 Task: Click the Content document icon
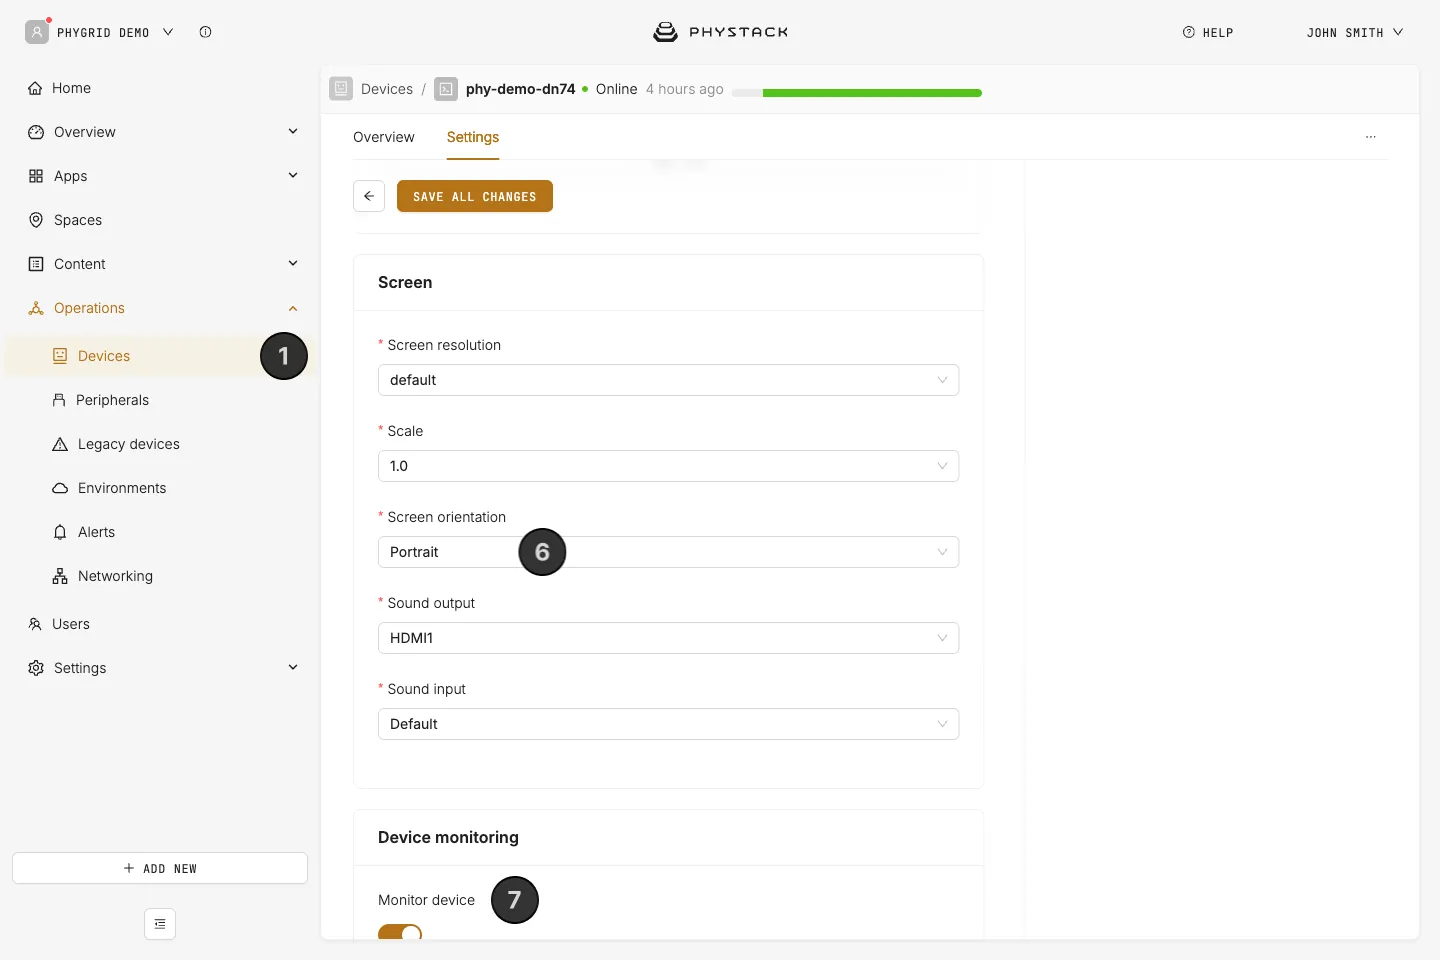(x=36, y=264)
